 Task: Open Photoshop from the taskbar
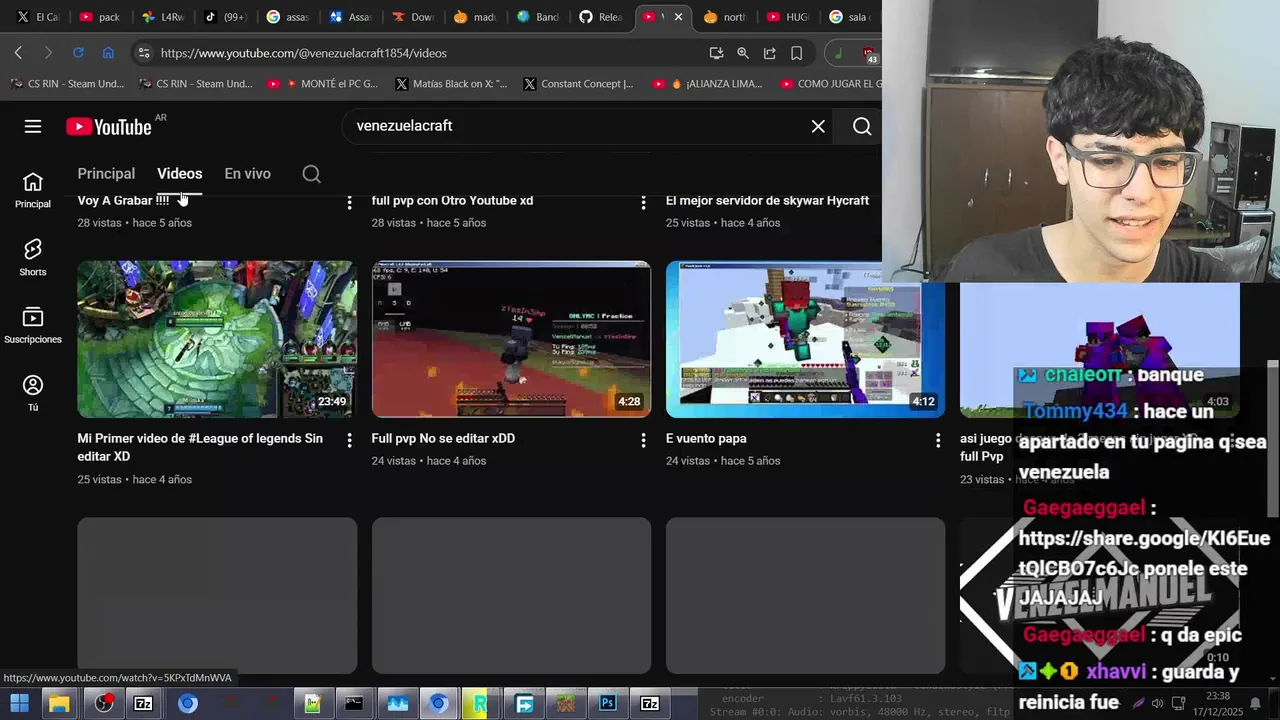click(607, 703)
